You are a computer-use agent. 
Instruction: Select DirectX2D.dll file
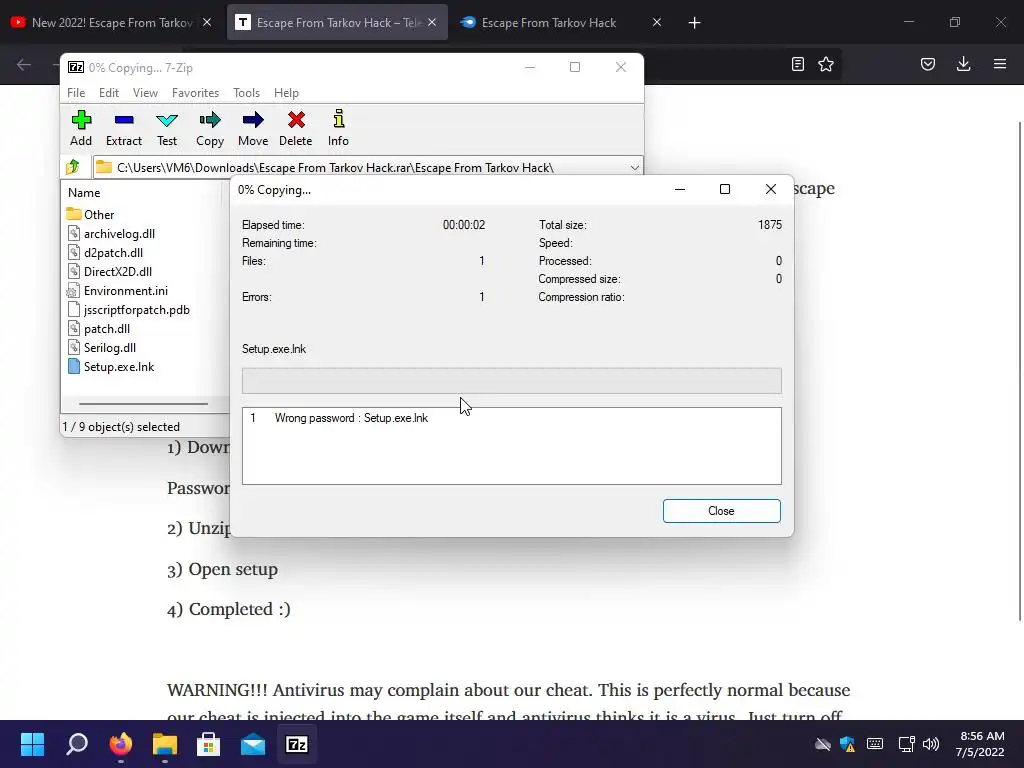pyautogui.click(x=109, y=271)
